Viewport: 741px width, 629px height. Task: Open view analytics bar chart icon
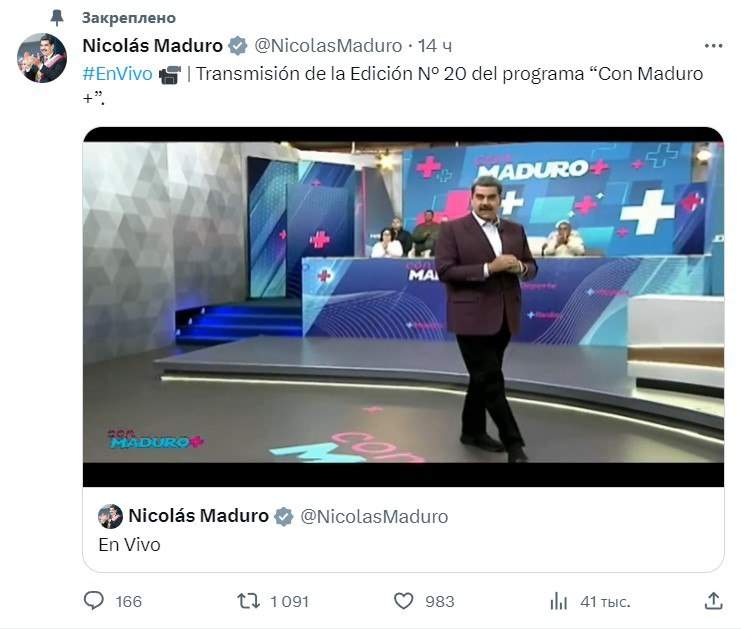pos(559,601)
